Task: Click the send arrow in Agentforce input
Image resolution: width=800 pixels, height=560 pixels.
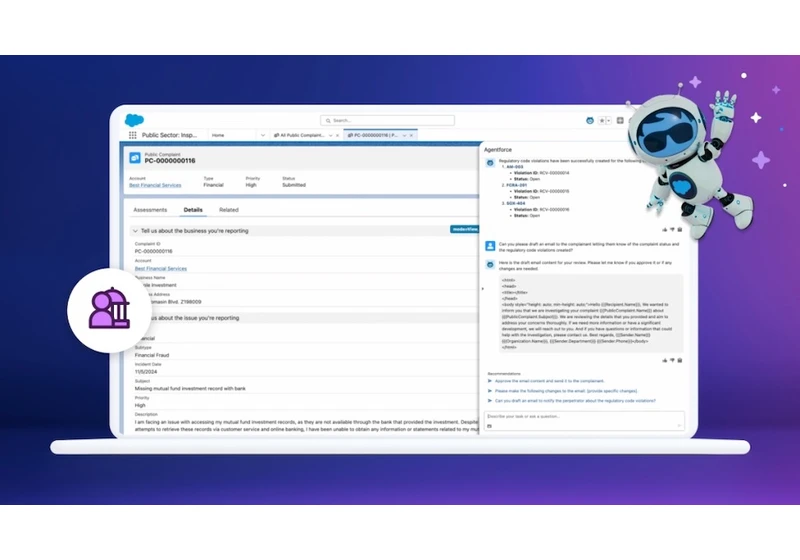Action: pyautogui.click(x=679, y=425)
